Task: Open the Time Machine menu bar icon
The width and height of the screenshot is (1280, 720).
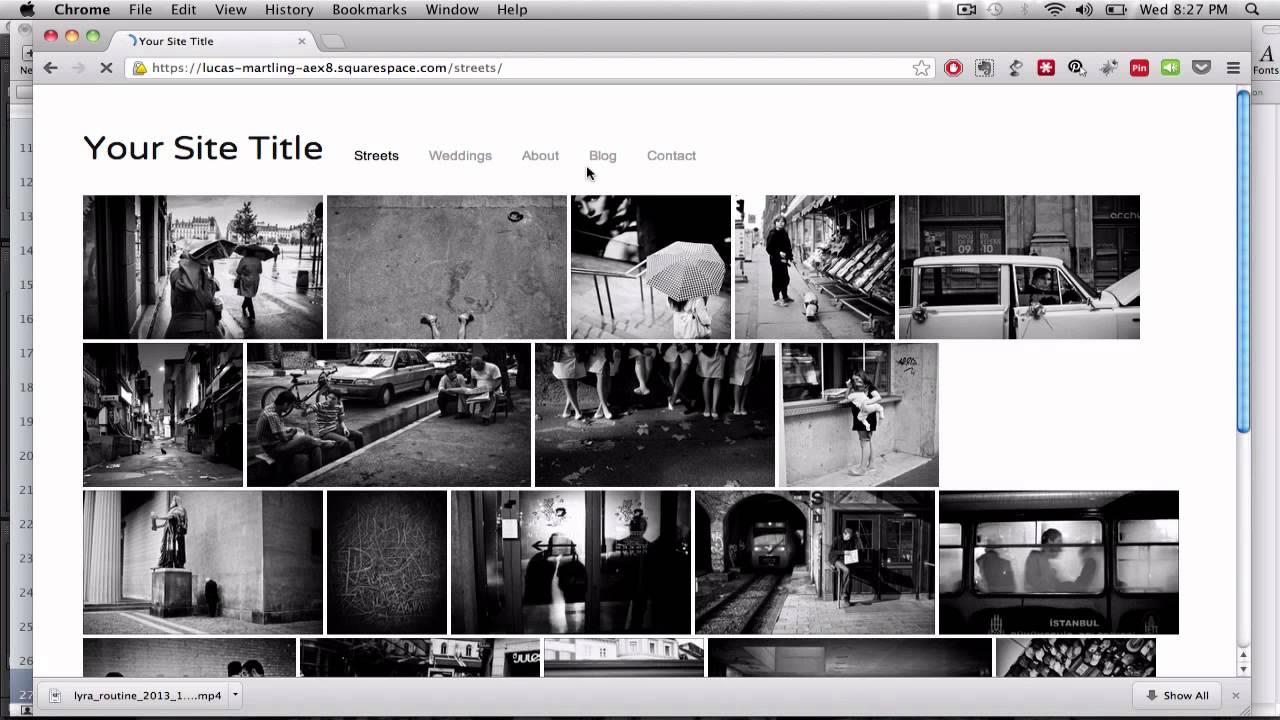Action: (995, 10)
